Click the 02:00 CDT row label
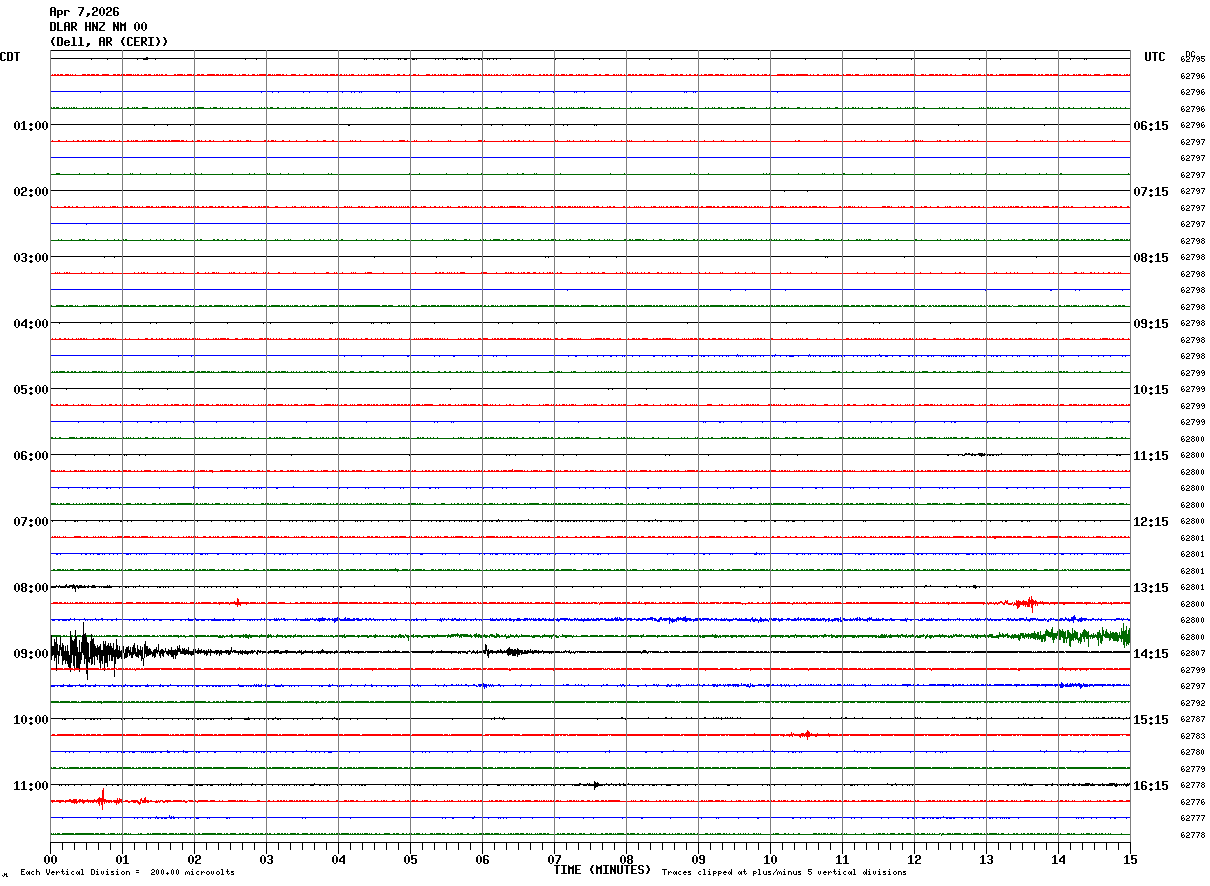1210x886 pixels. [x=31, y=192]
